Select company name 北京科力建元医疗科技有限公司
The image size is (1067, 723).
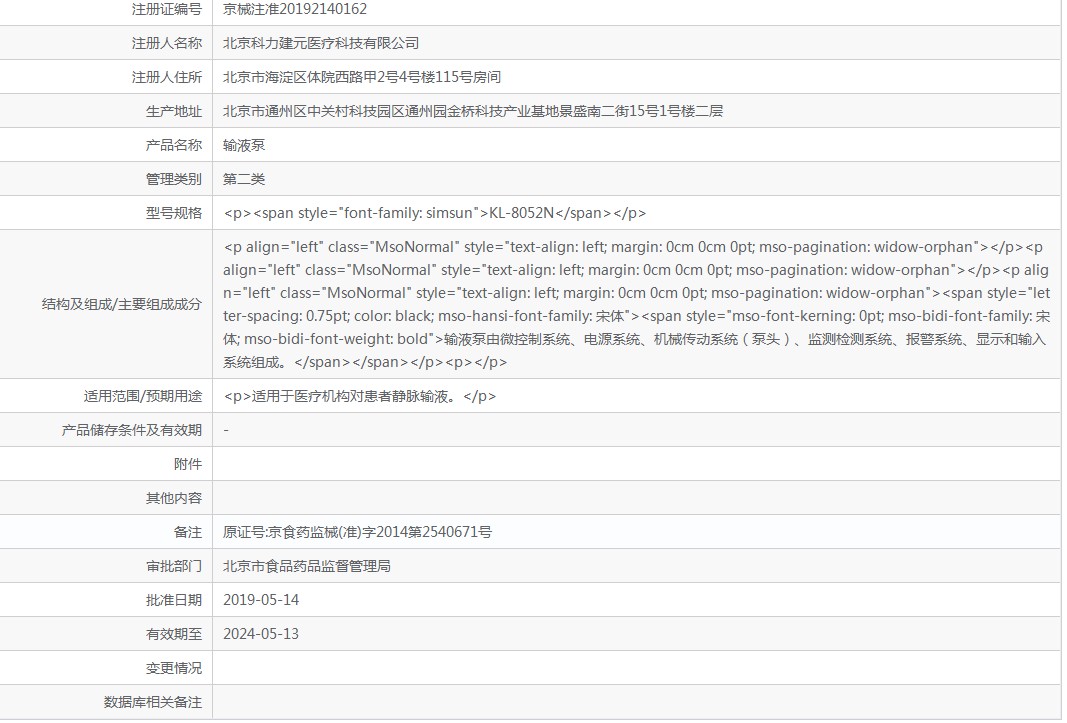[x=321, y=43]
